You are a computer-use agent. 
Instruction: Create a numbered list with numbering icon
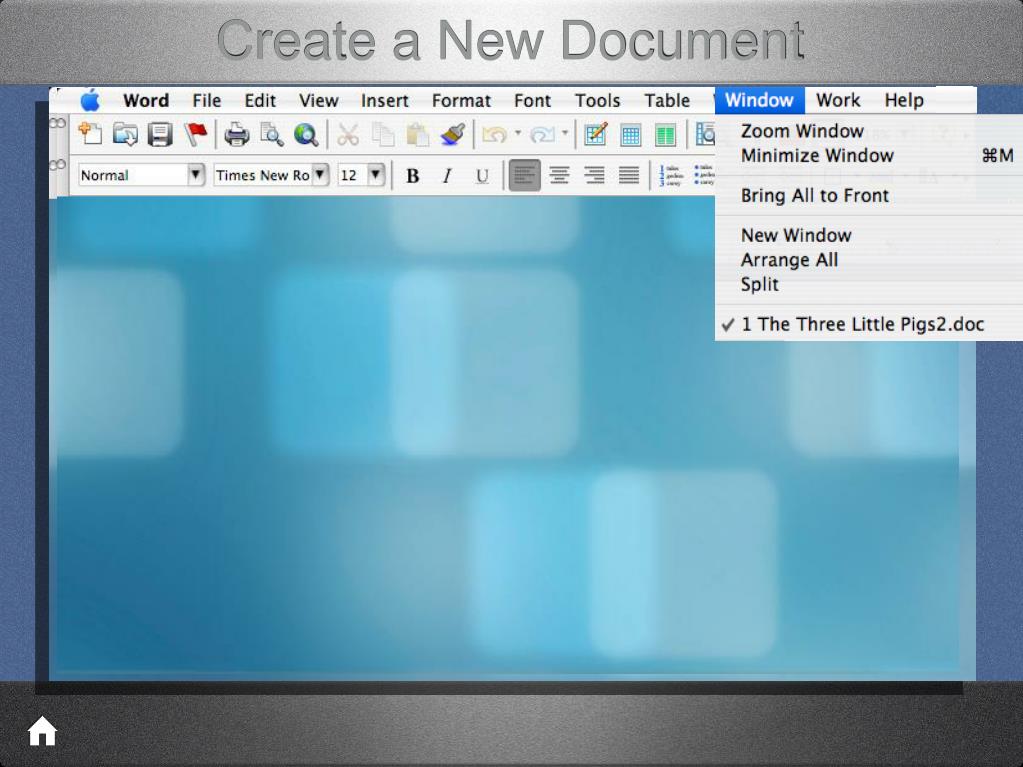671,175
